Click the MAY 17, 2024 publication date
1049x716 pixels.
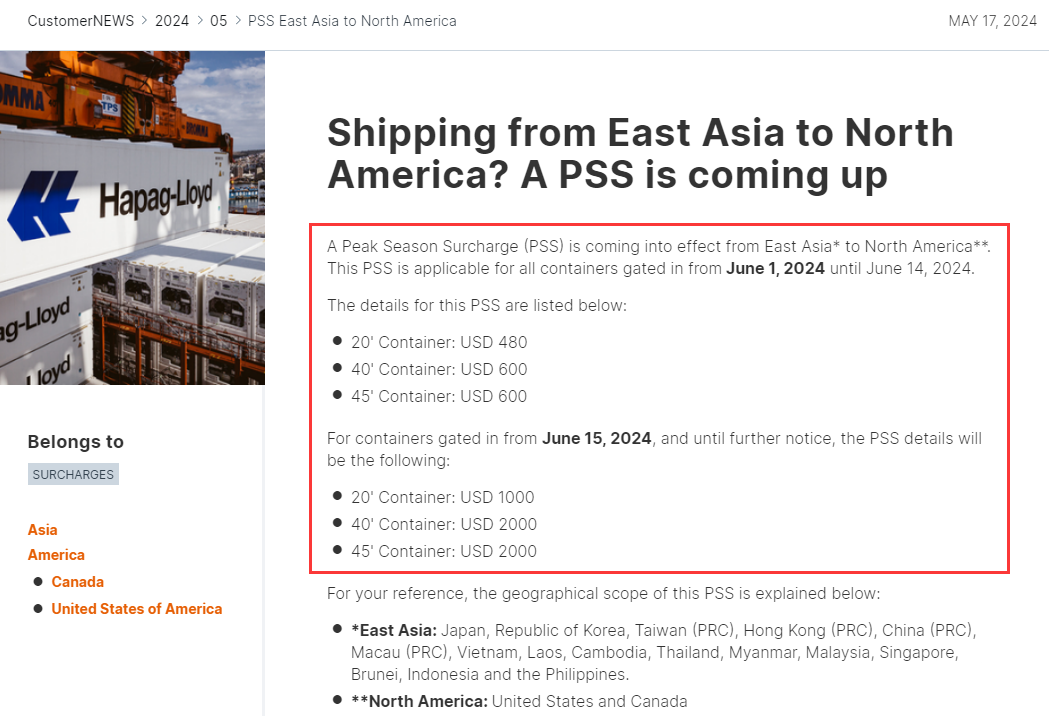(x=992, y=21)
